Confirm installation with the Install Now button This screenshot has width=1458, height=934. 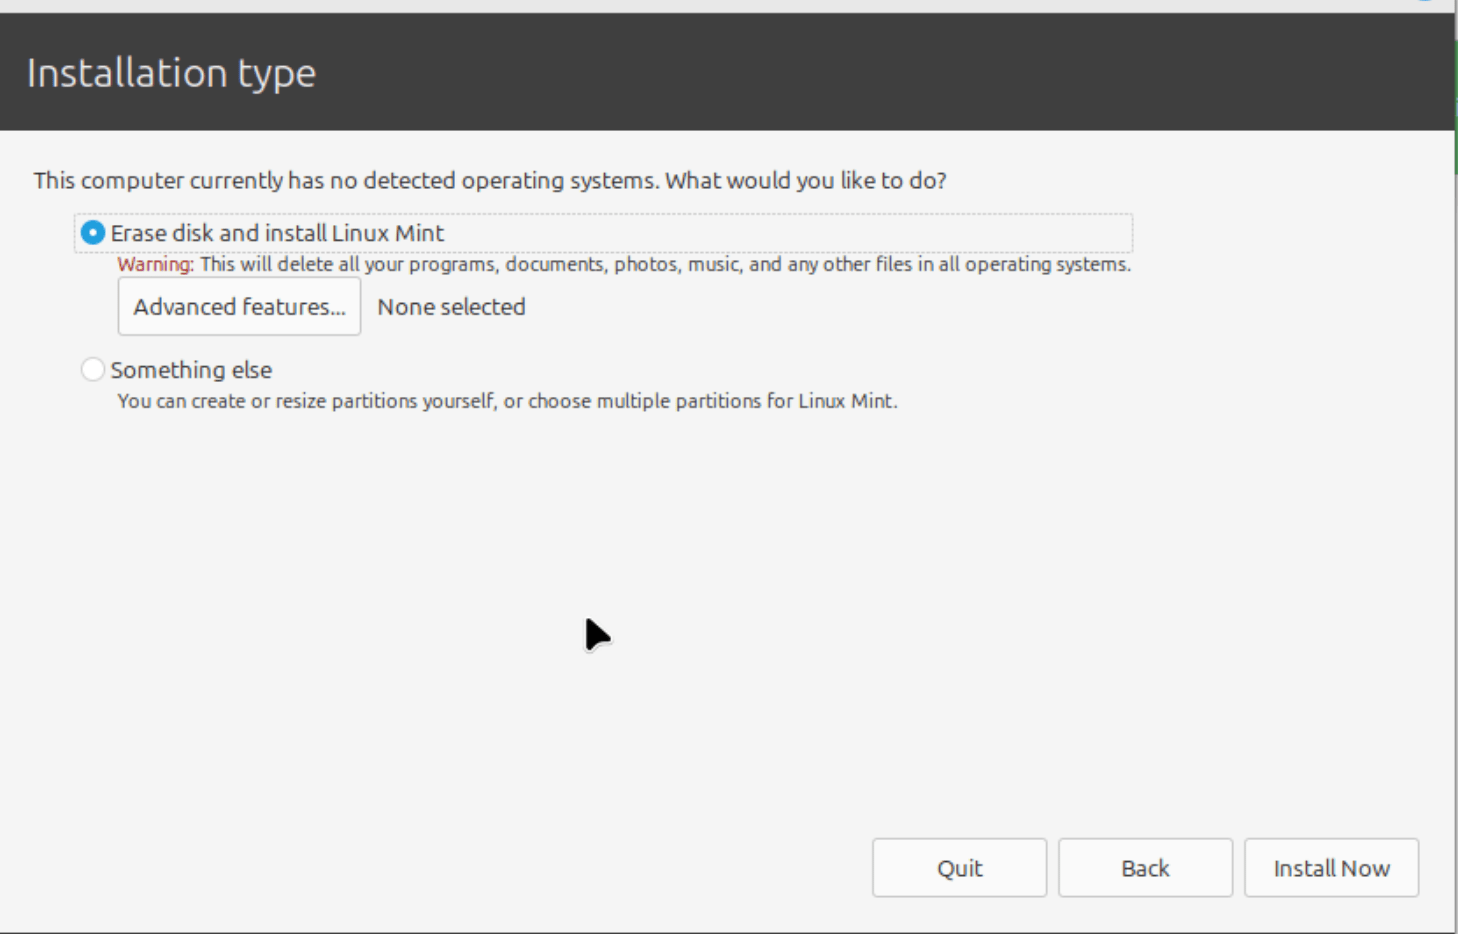(x=1331, y=867)
